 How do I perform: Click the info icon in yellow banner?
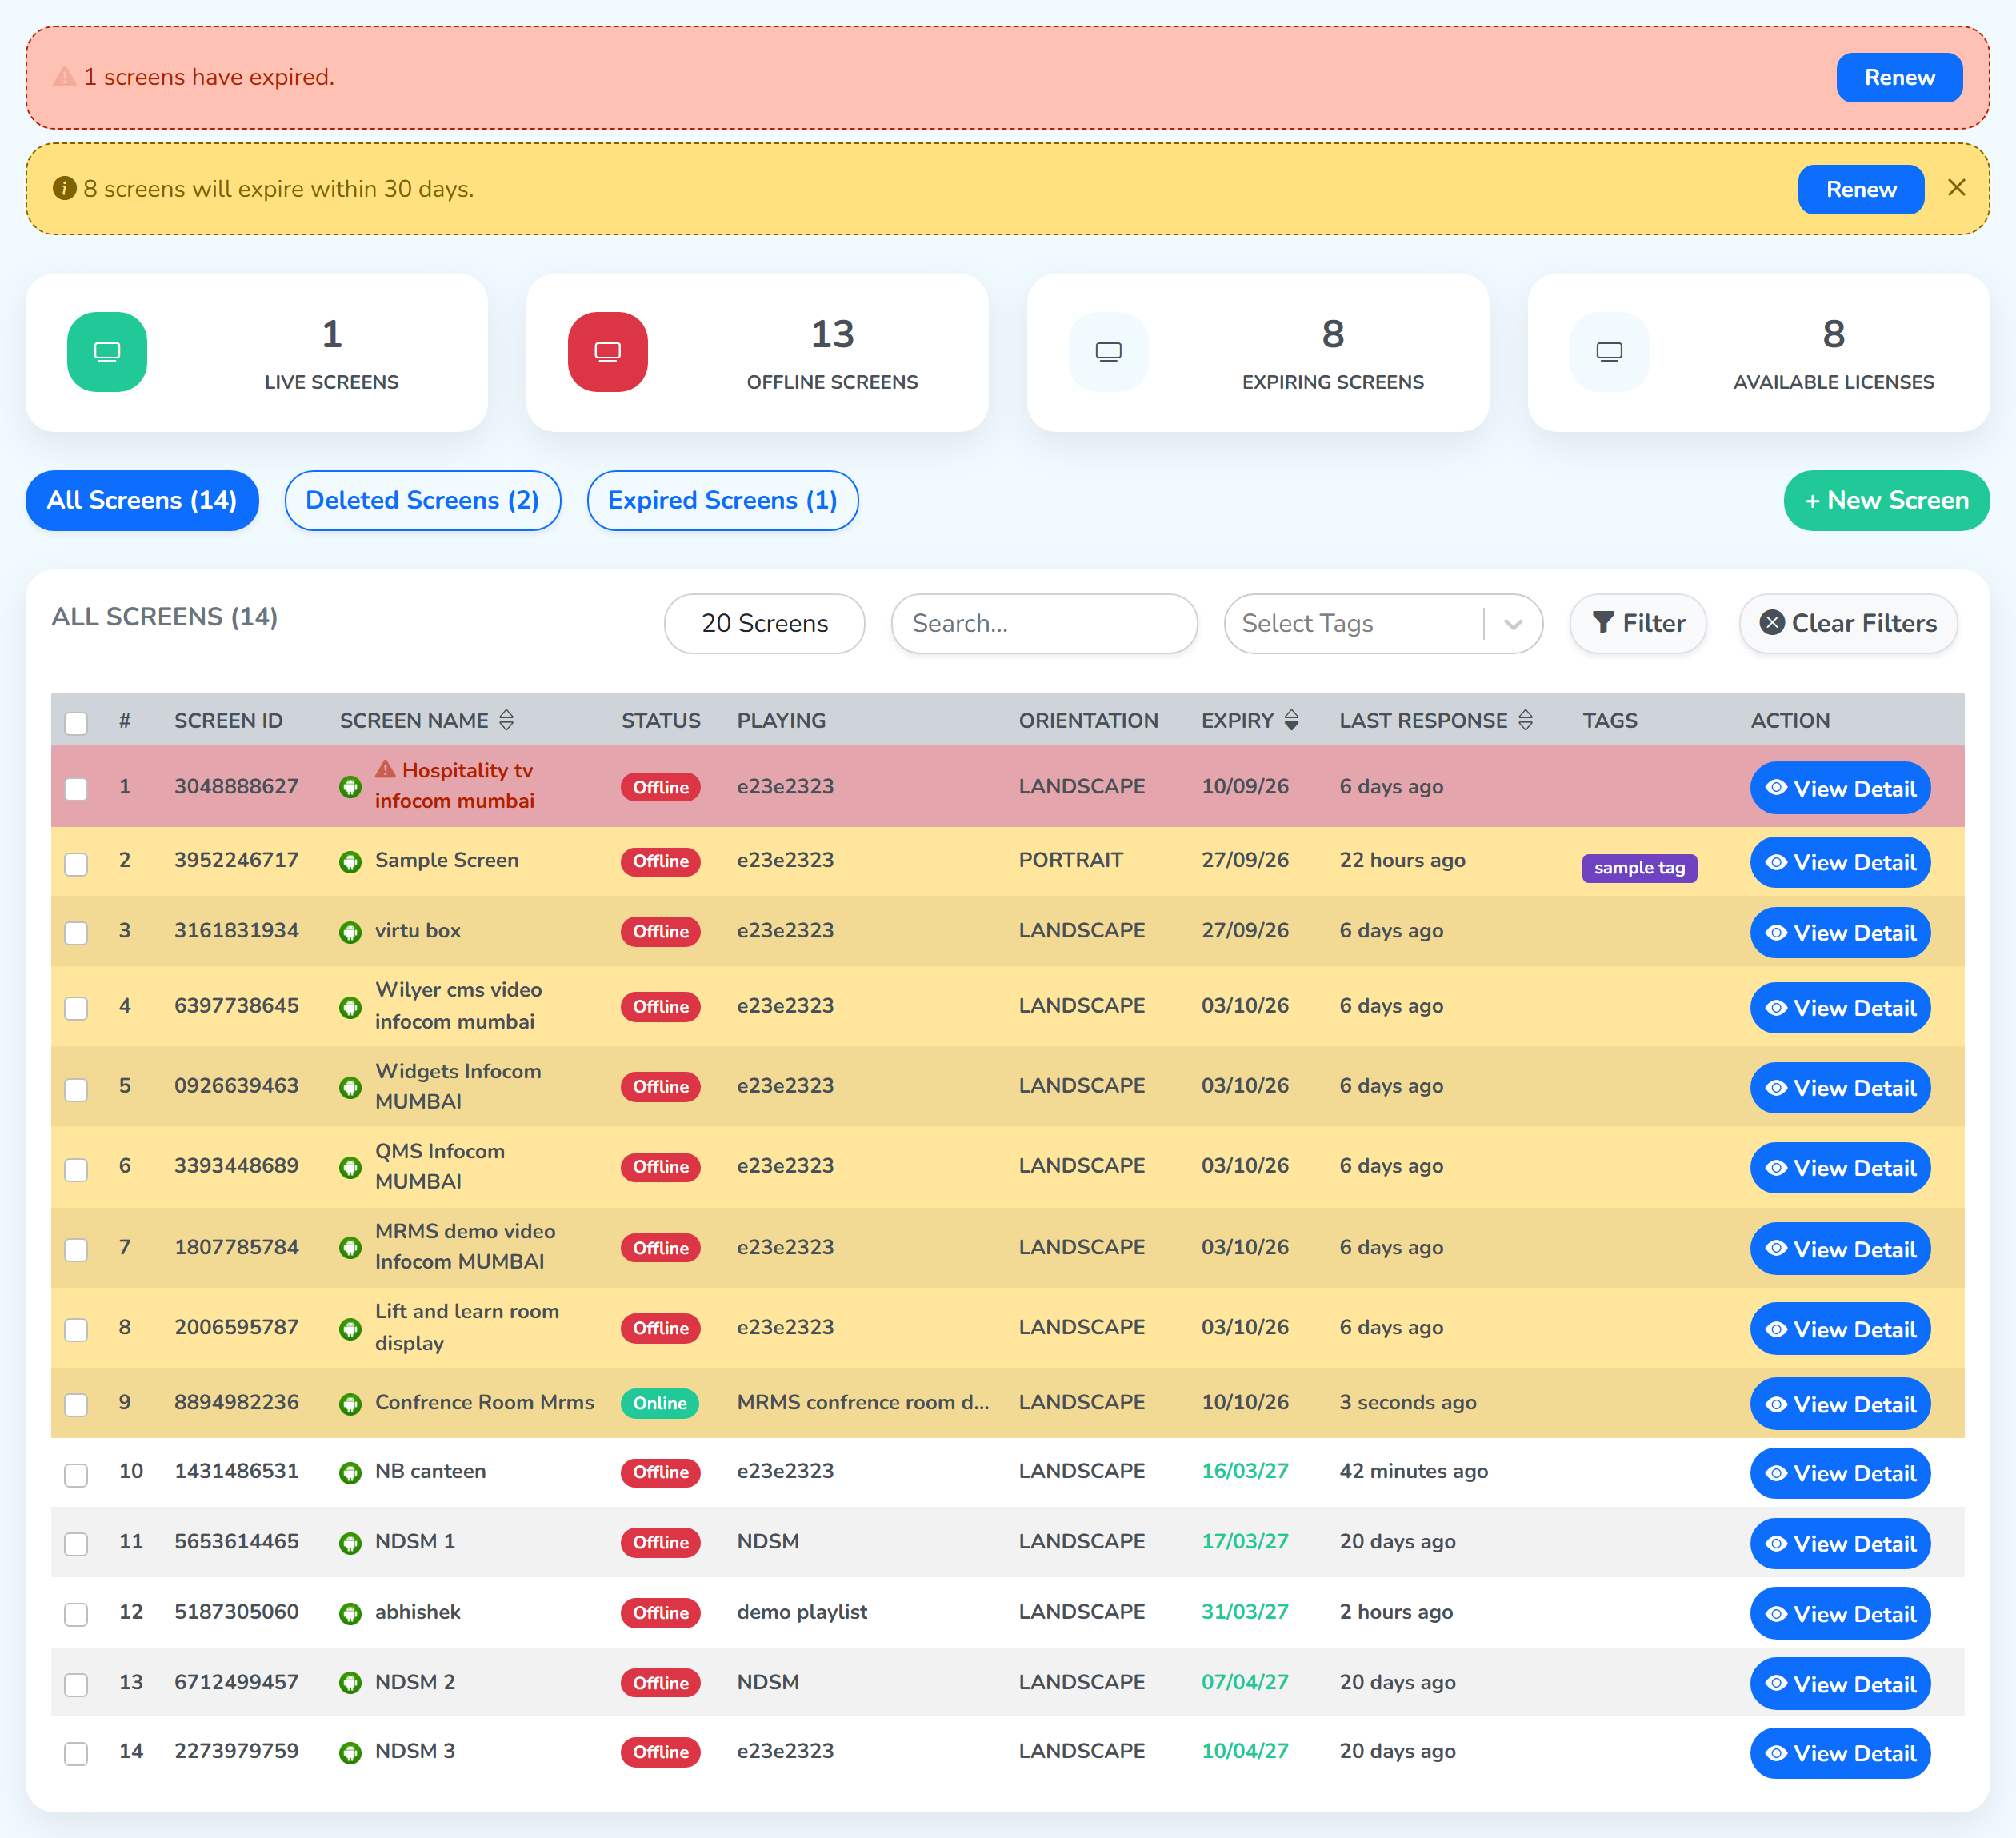click(x=64, y=188)
